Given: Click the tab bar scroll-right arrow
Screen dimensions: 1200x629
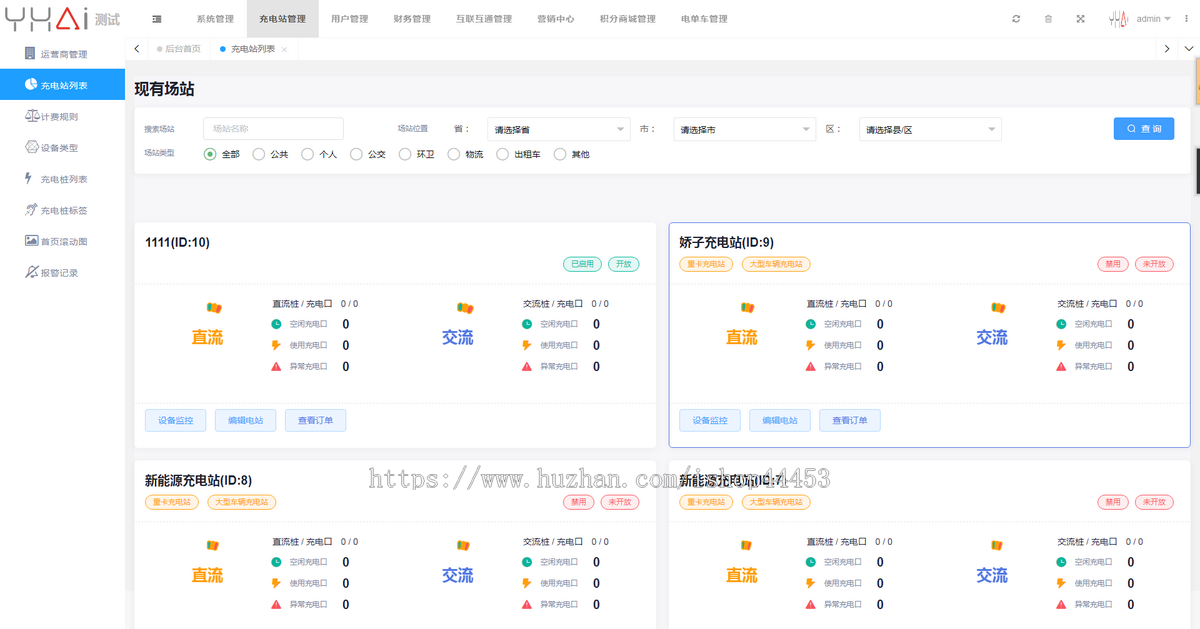Looking at the screenshot, I should [x=1167, y=49].
